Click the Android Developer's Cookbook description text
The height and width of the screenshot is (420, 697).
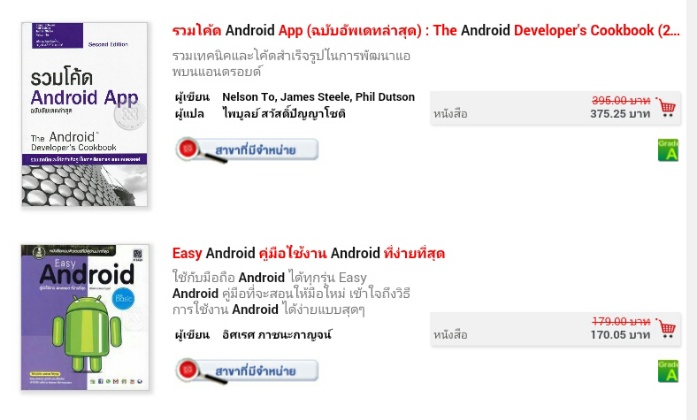point(291,64)
